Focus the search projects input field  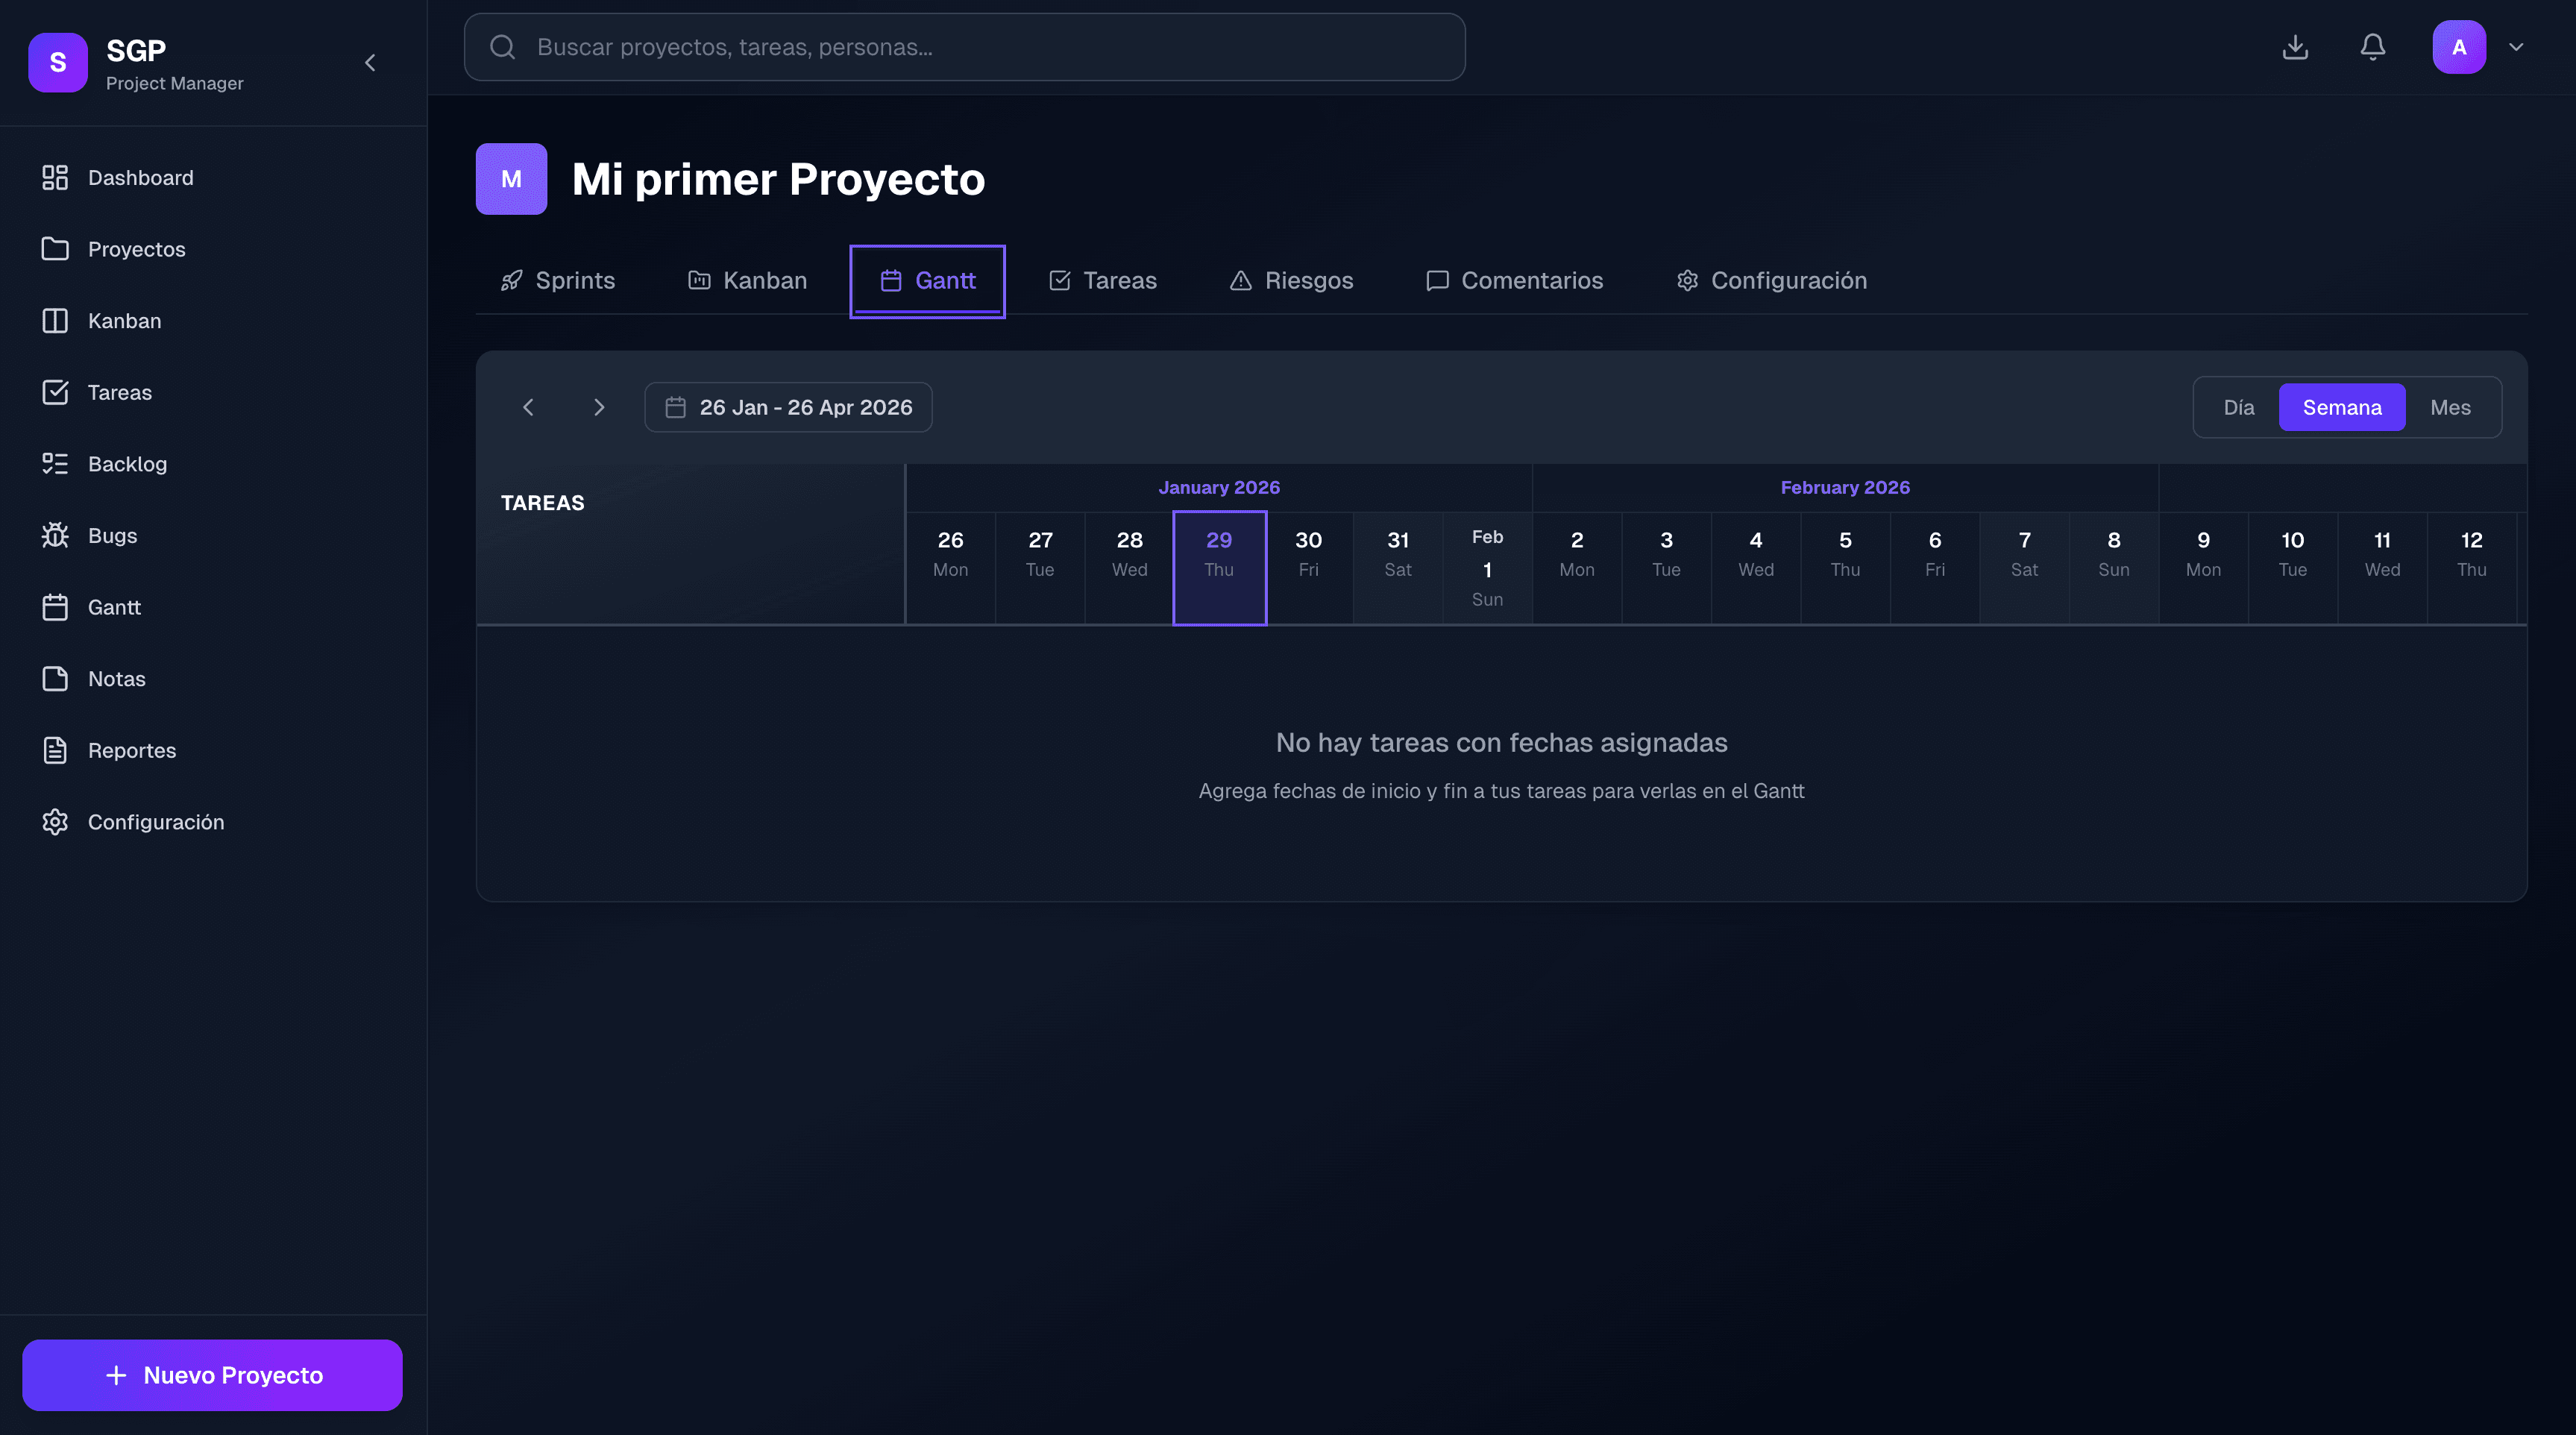pos(964,47)
